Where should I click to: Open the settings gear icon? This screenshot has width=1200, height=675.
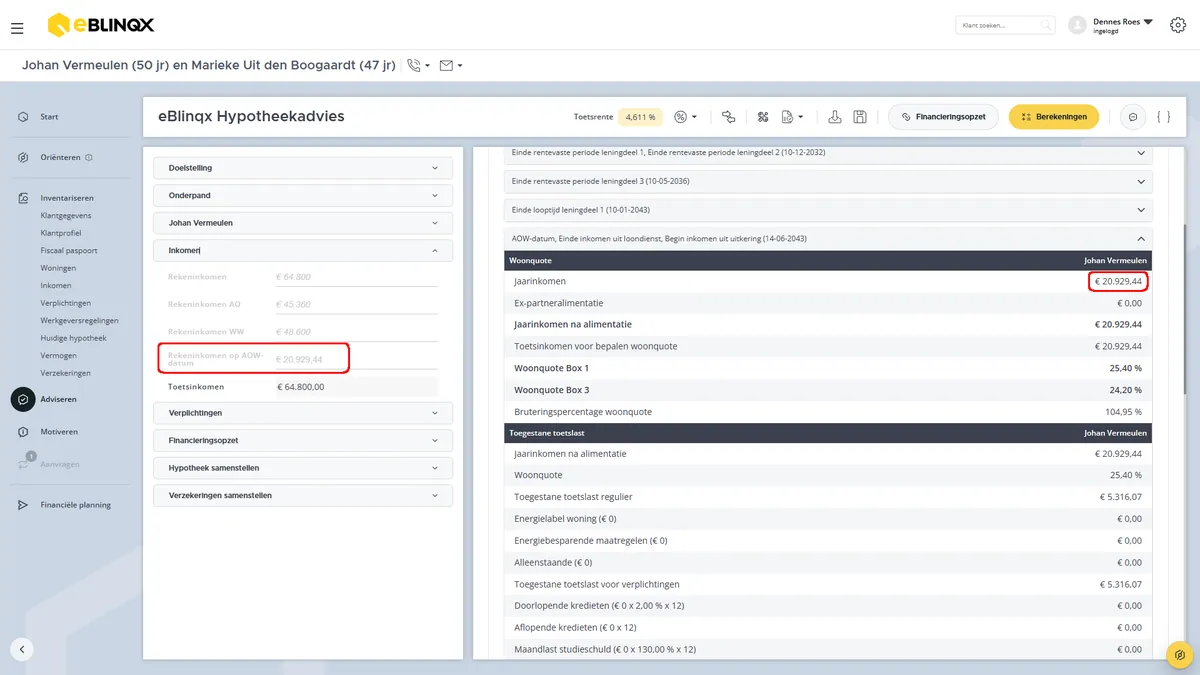(1177, 25)
